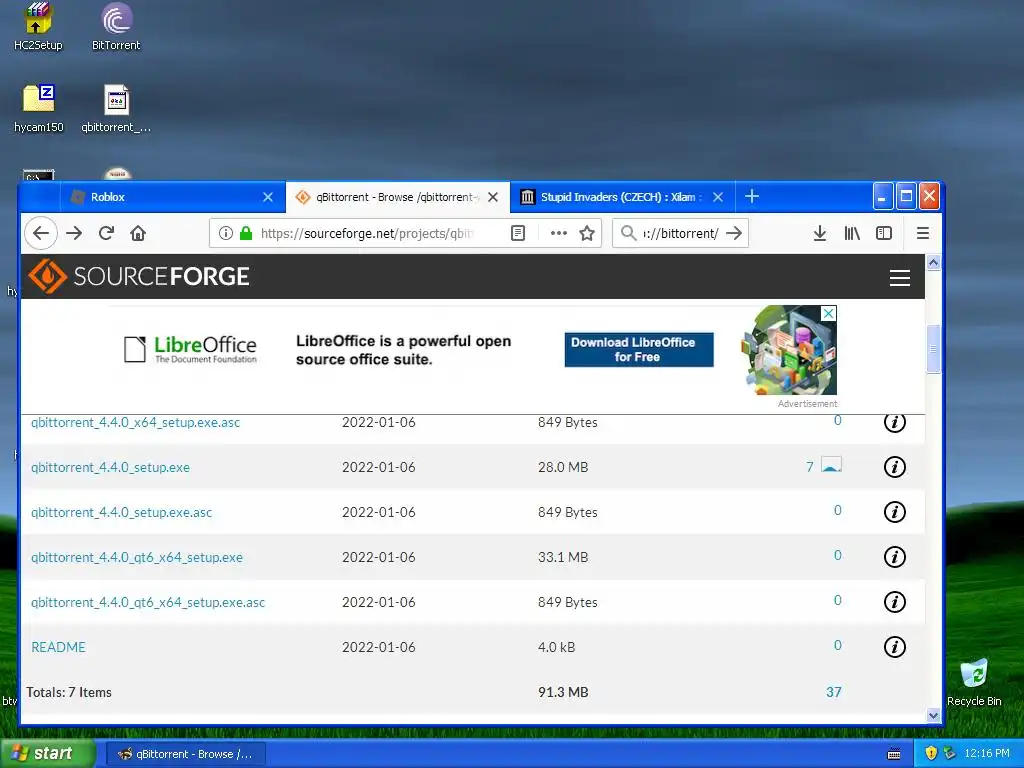Download qbittorrent_4.4.0_x64_setup.exe.asc
This screenshot has width=1024, height=768.
coord(135,423)
